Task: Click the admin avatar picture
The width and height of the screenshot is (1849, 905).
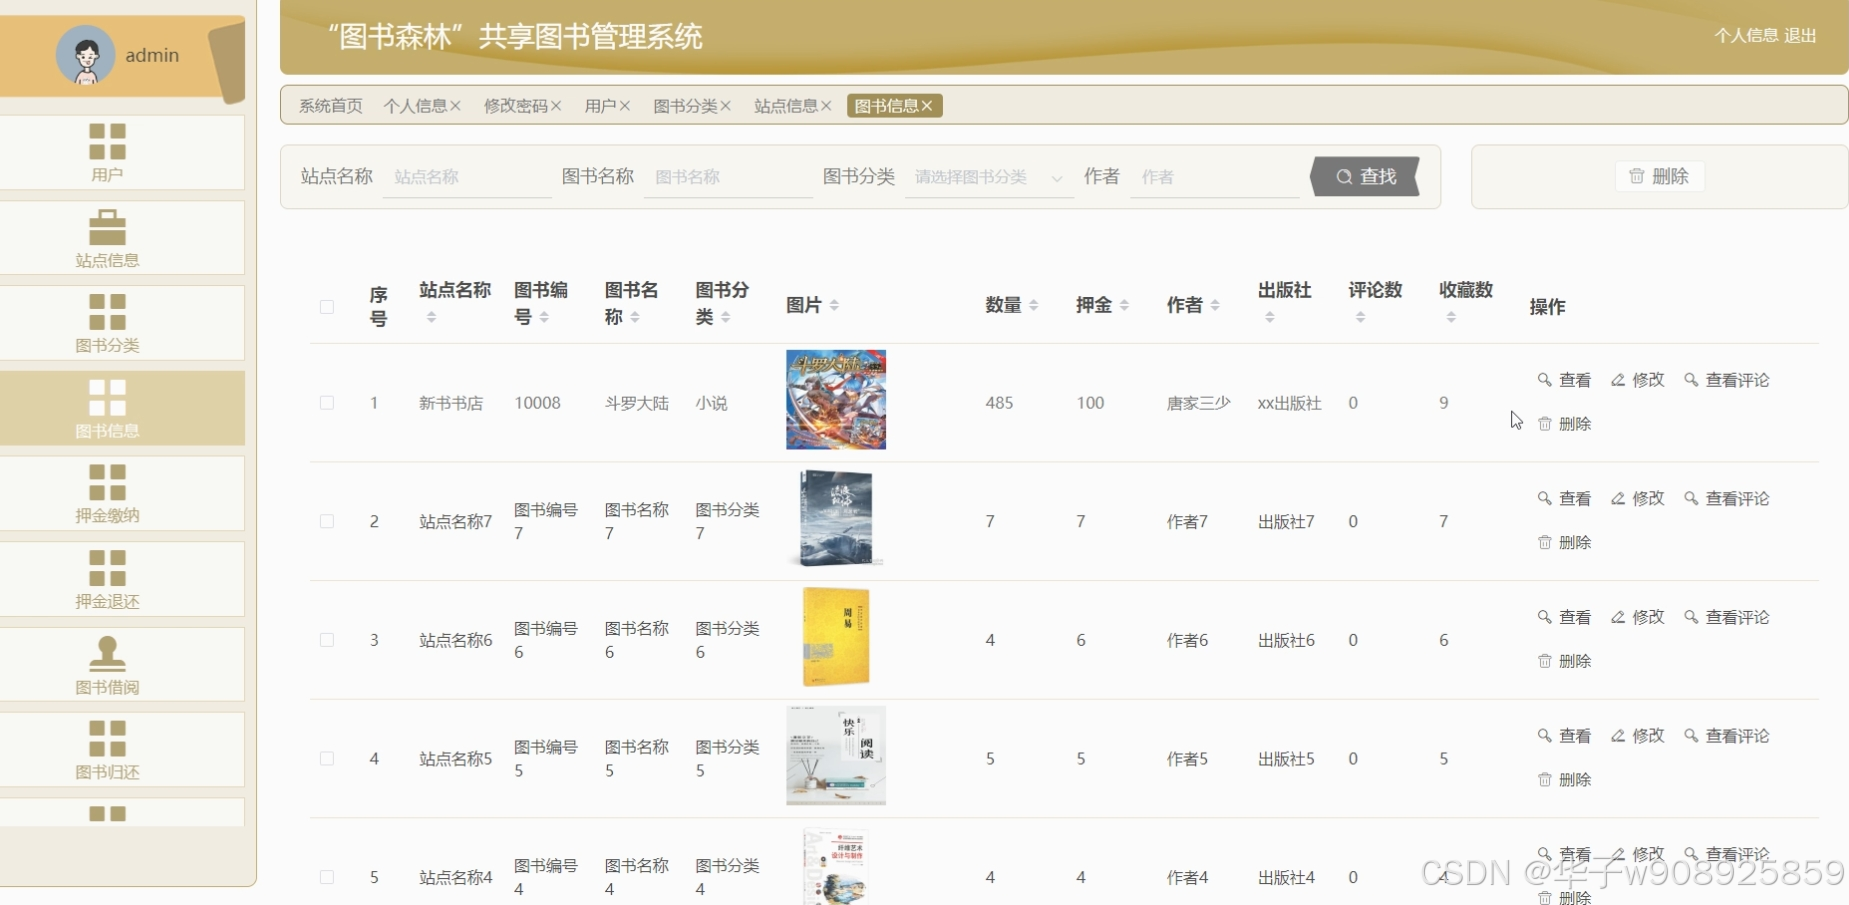Action: click(x=85, y=55)
